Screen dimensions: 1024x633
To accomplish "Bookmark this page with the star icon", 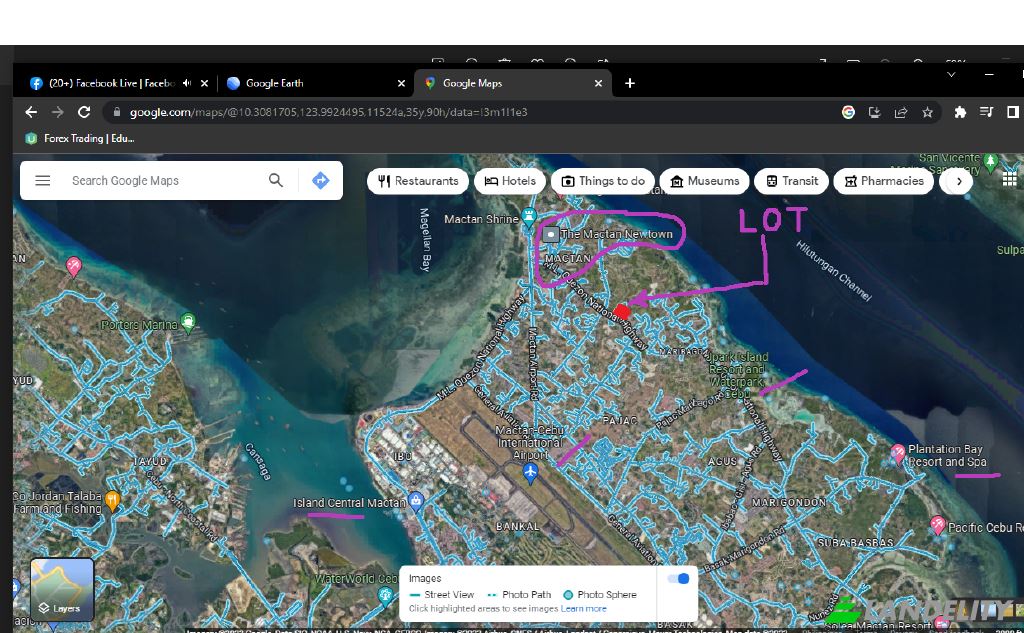I will pos(927,112).
